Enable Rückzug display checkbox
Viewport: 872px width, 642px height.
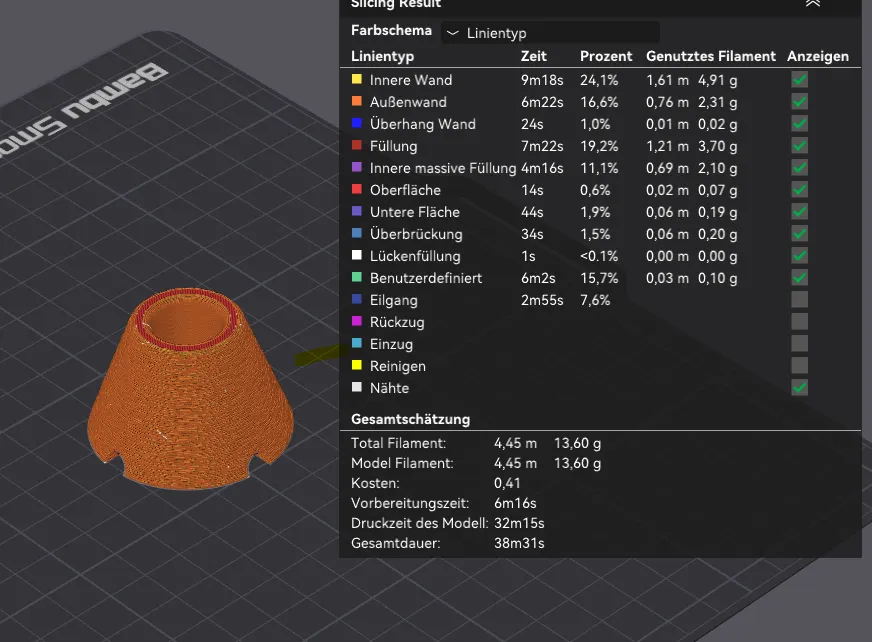point(800,322)
